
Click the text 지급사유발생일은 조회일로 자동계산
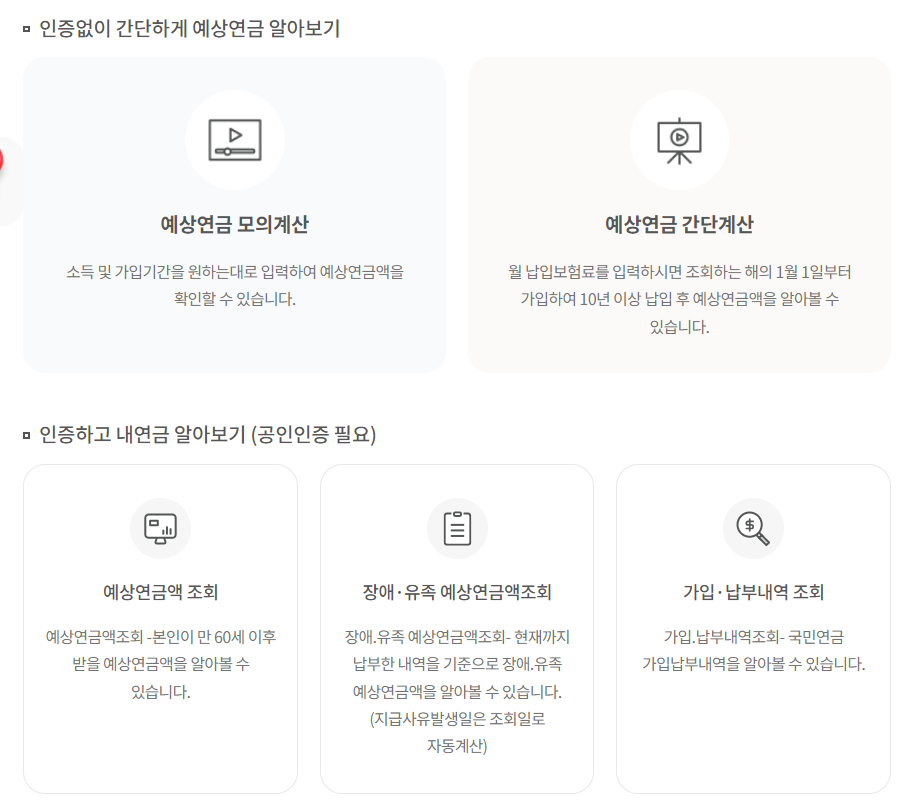[x=457, y=732]
